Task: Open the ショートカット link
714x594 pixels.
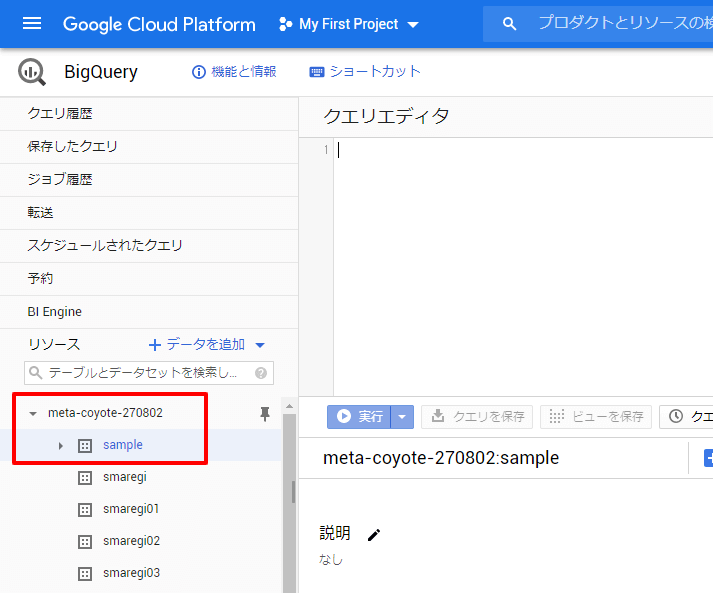Action: [x=365, y=72]
